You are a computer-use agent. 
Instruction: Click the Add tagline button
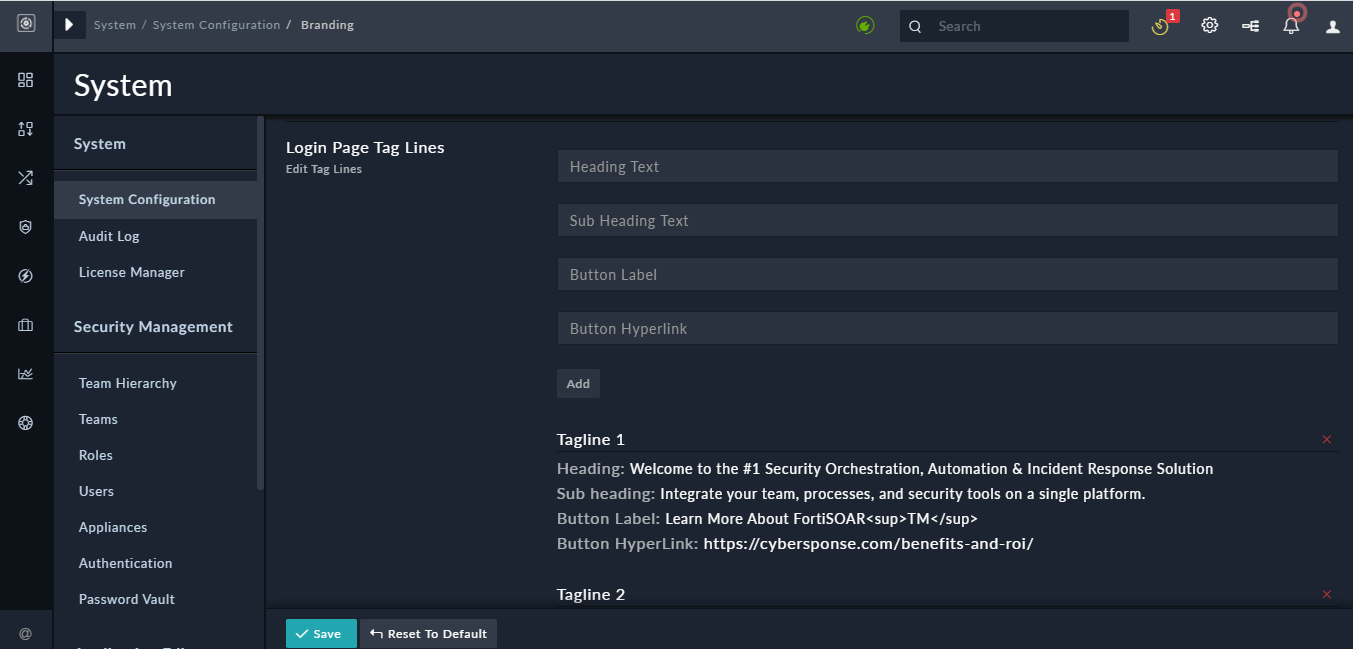[578, 383]
